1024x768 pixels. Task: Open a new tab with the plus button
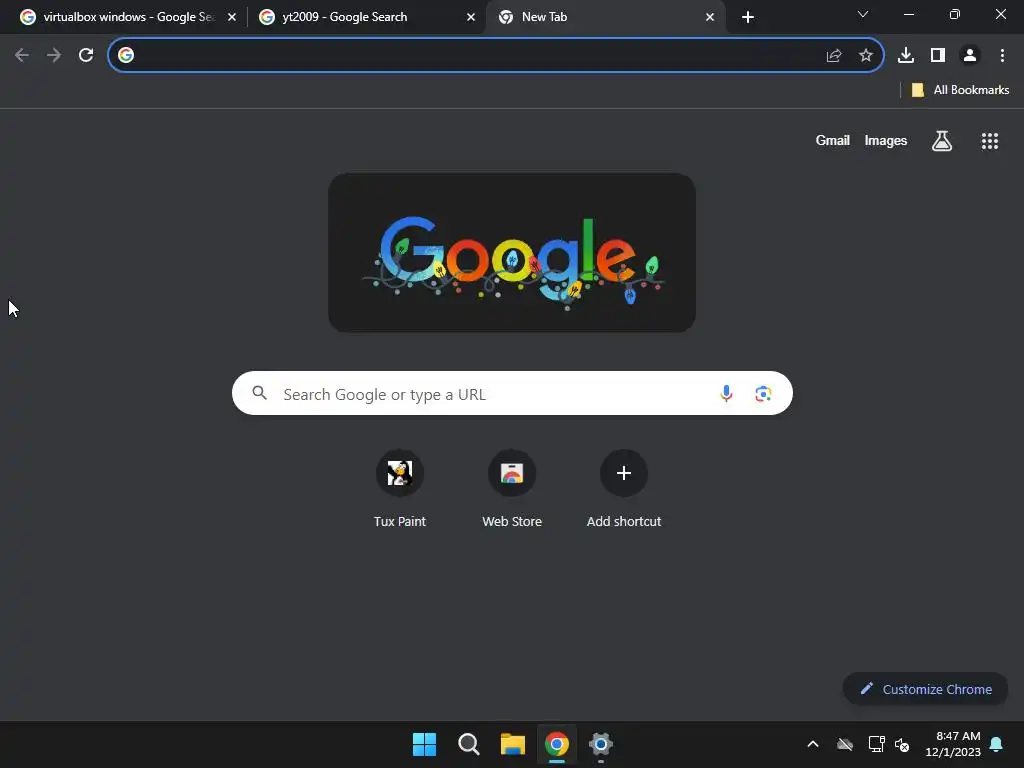[748, 17]
